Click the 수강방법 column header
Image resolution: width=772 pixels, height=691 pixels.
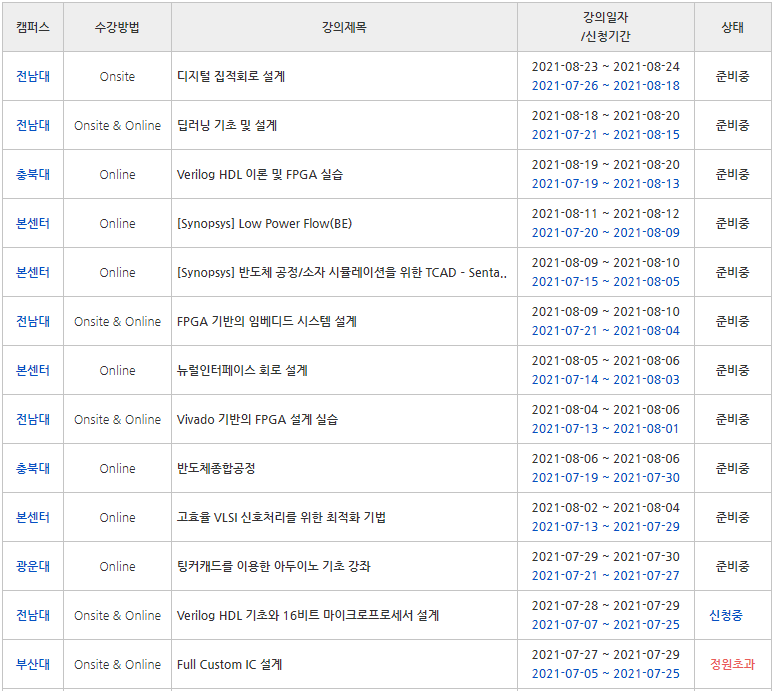pos(117,27)
